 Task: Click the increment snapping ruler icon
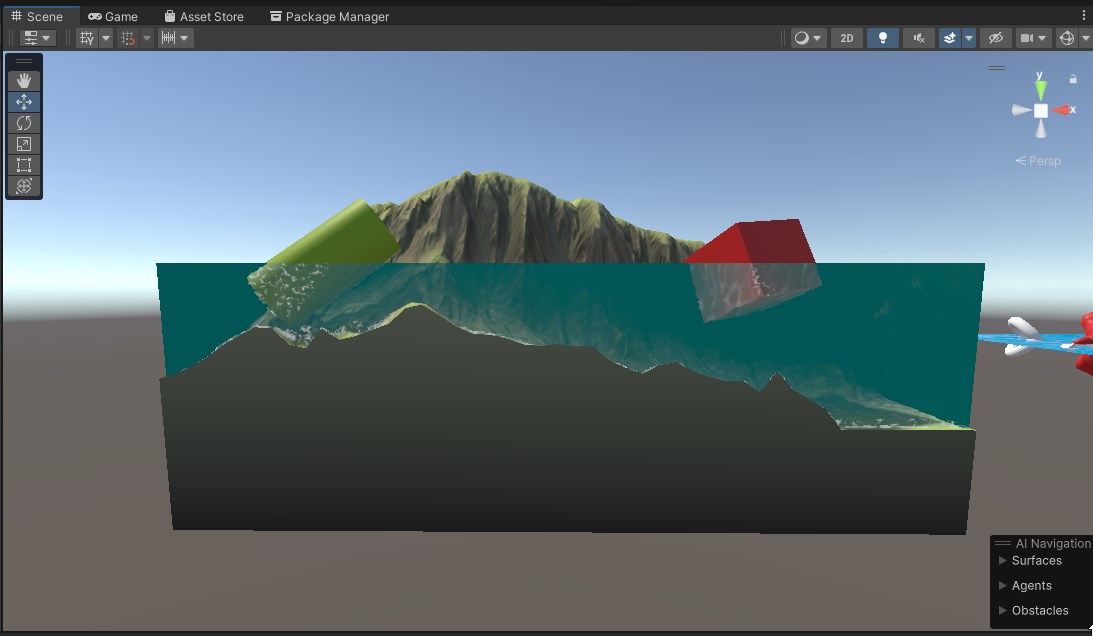pyautogui.click(x=168, y=38)
